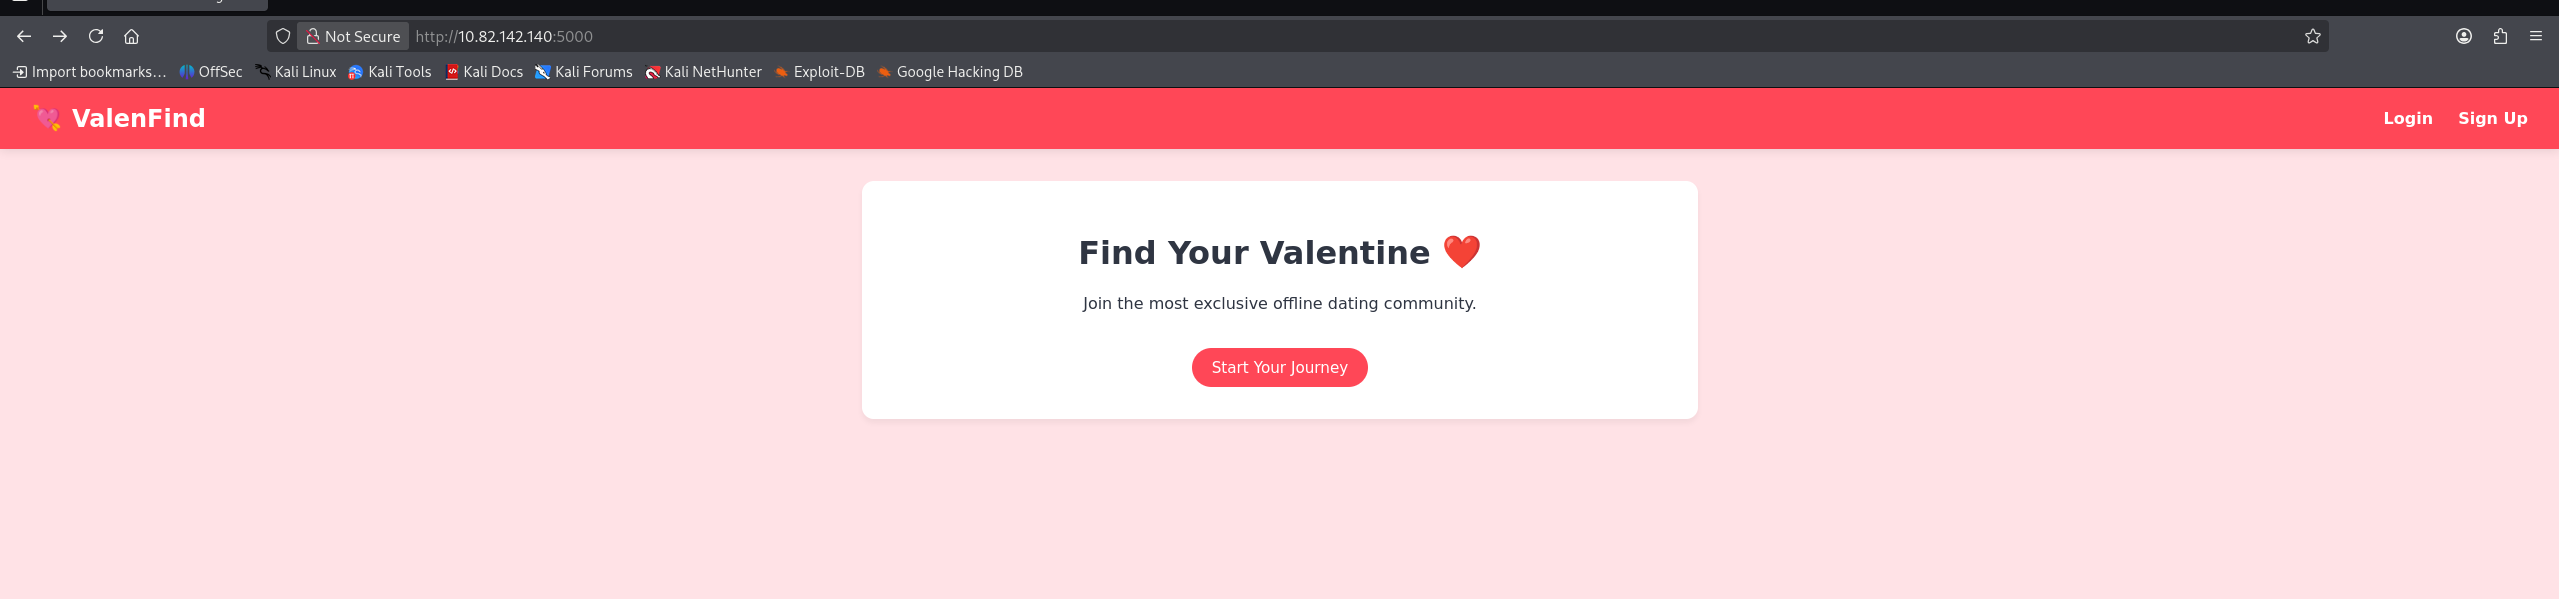Bookmark this page with the star
This screenshot has height=599, width=2559.
click(x=2312, y=36)
